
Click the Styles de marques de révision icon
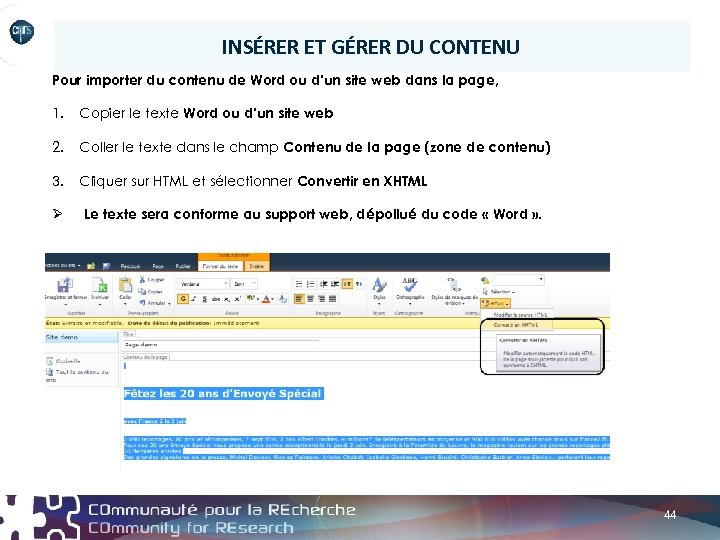pos(454,285)
